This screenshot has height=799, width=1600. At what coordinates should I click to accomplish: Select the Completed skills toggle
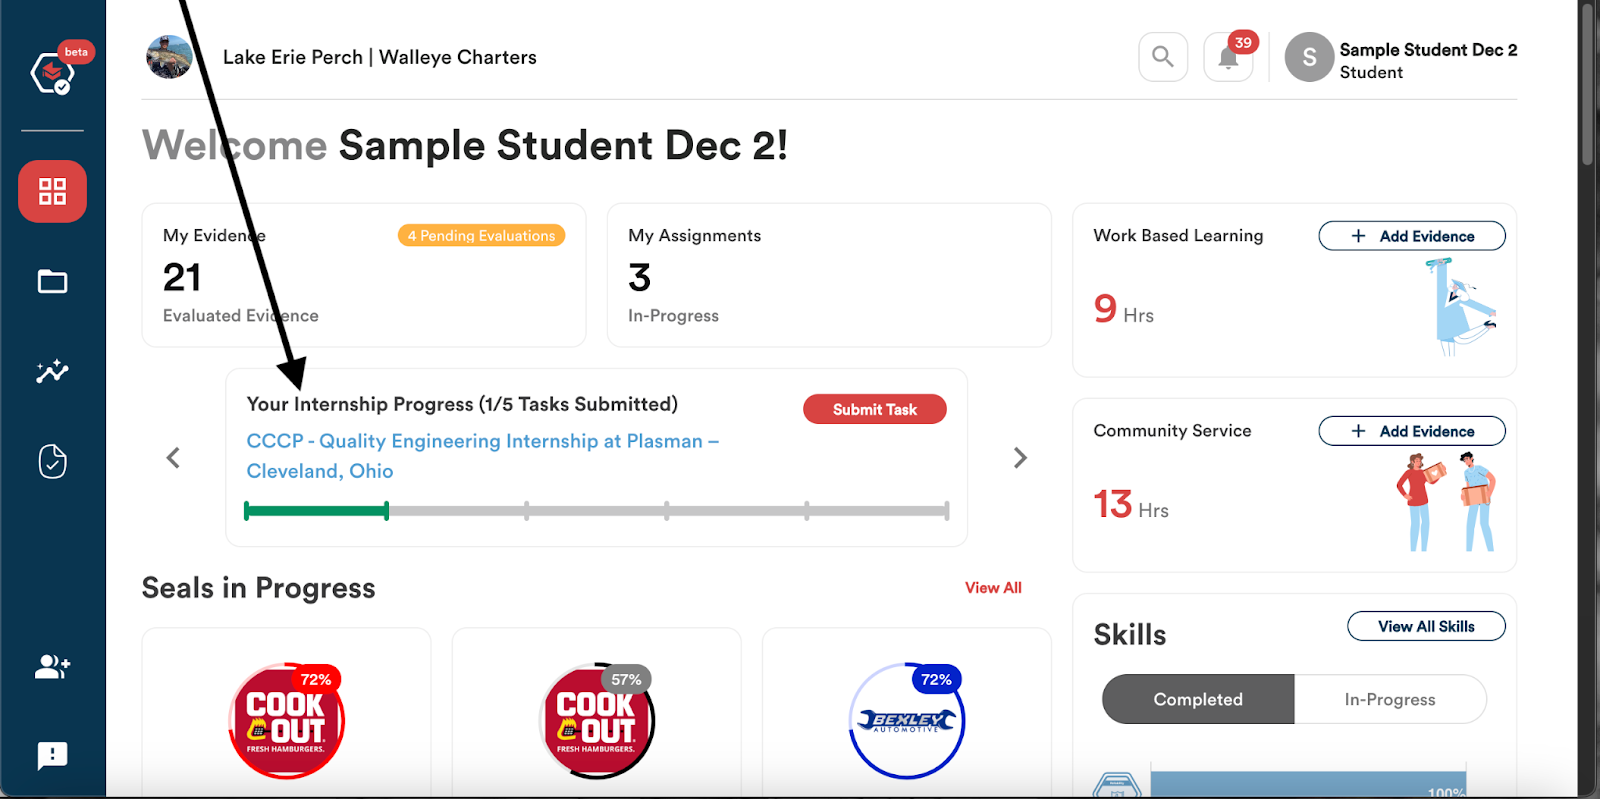click(1198, 699)
